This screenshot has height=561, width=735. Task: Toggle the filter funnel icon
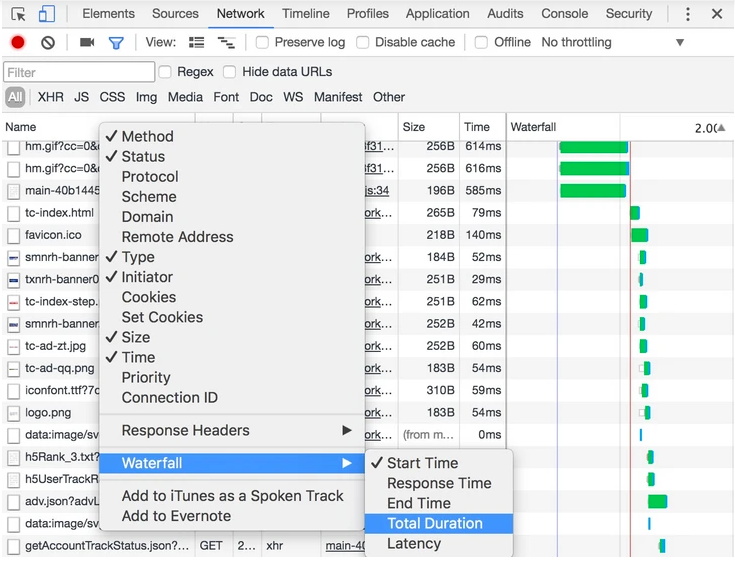(116, 43)
